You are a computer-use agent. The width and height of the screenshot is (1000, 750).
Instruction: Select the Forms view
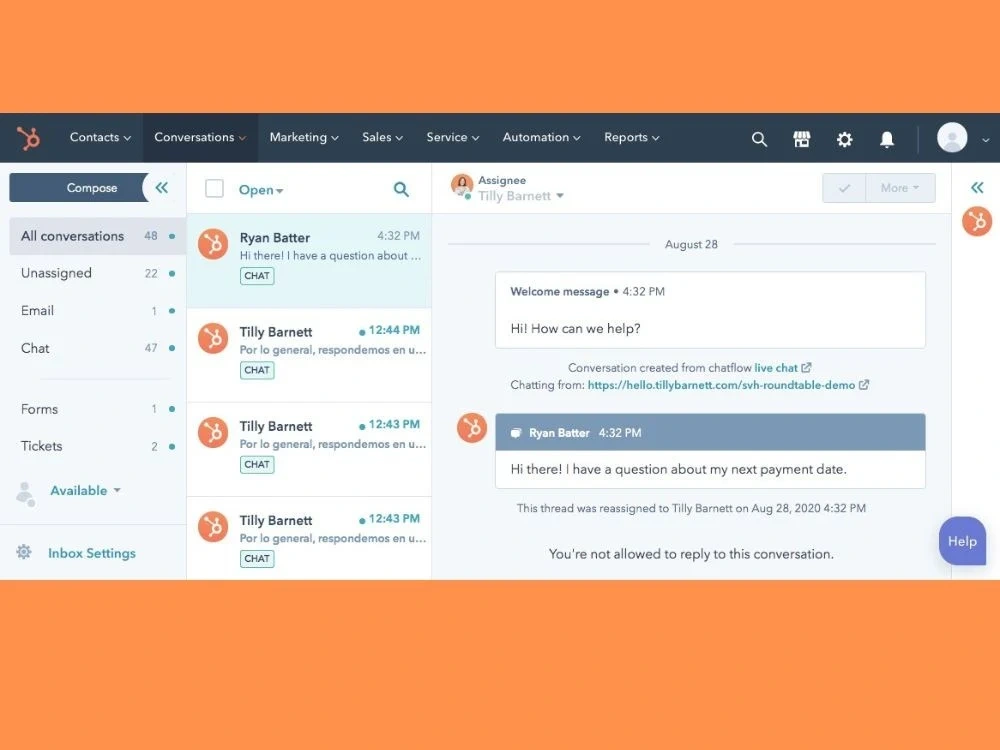(98, 409)
